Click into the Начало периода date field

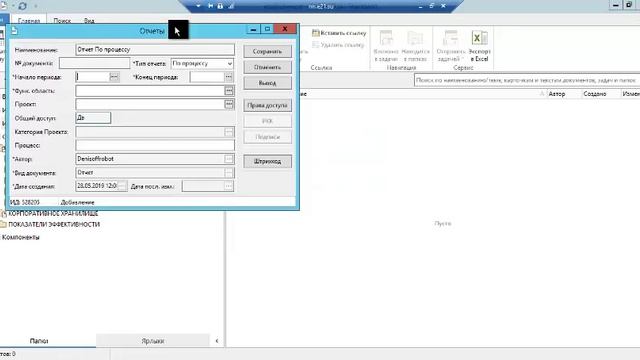[x=93, y=77]
